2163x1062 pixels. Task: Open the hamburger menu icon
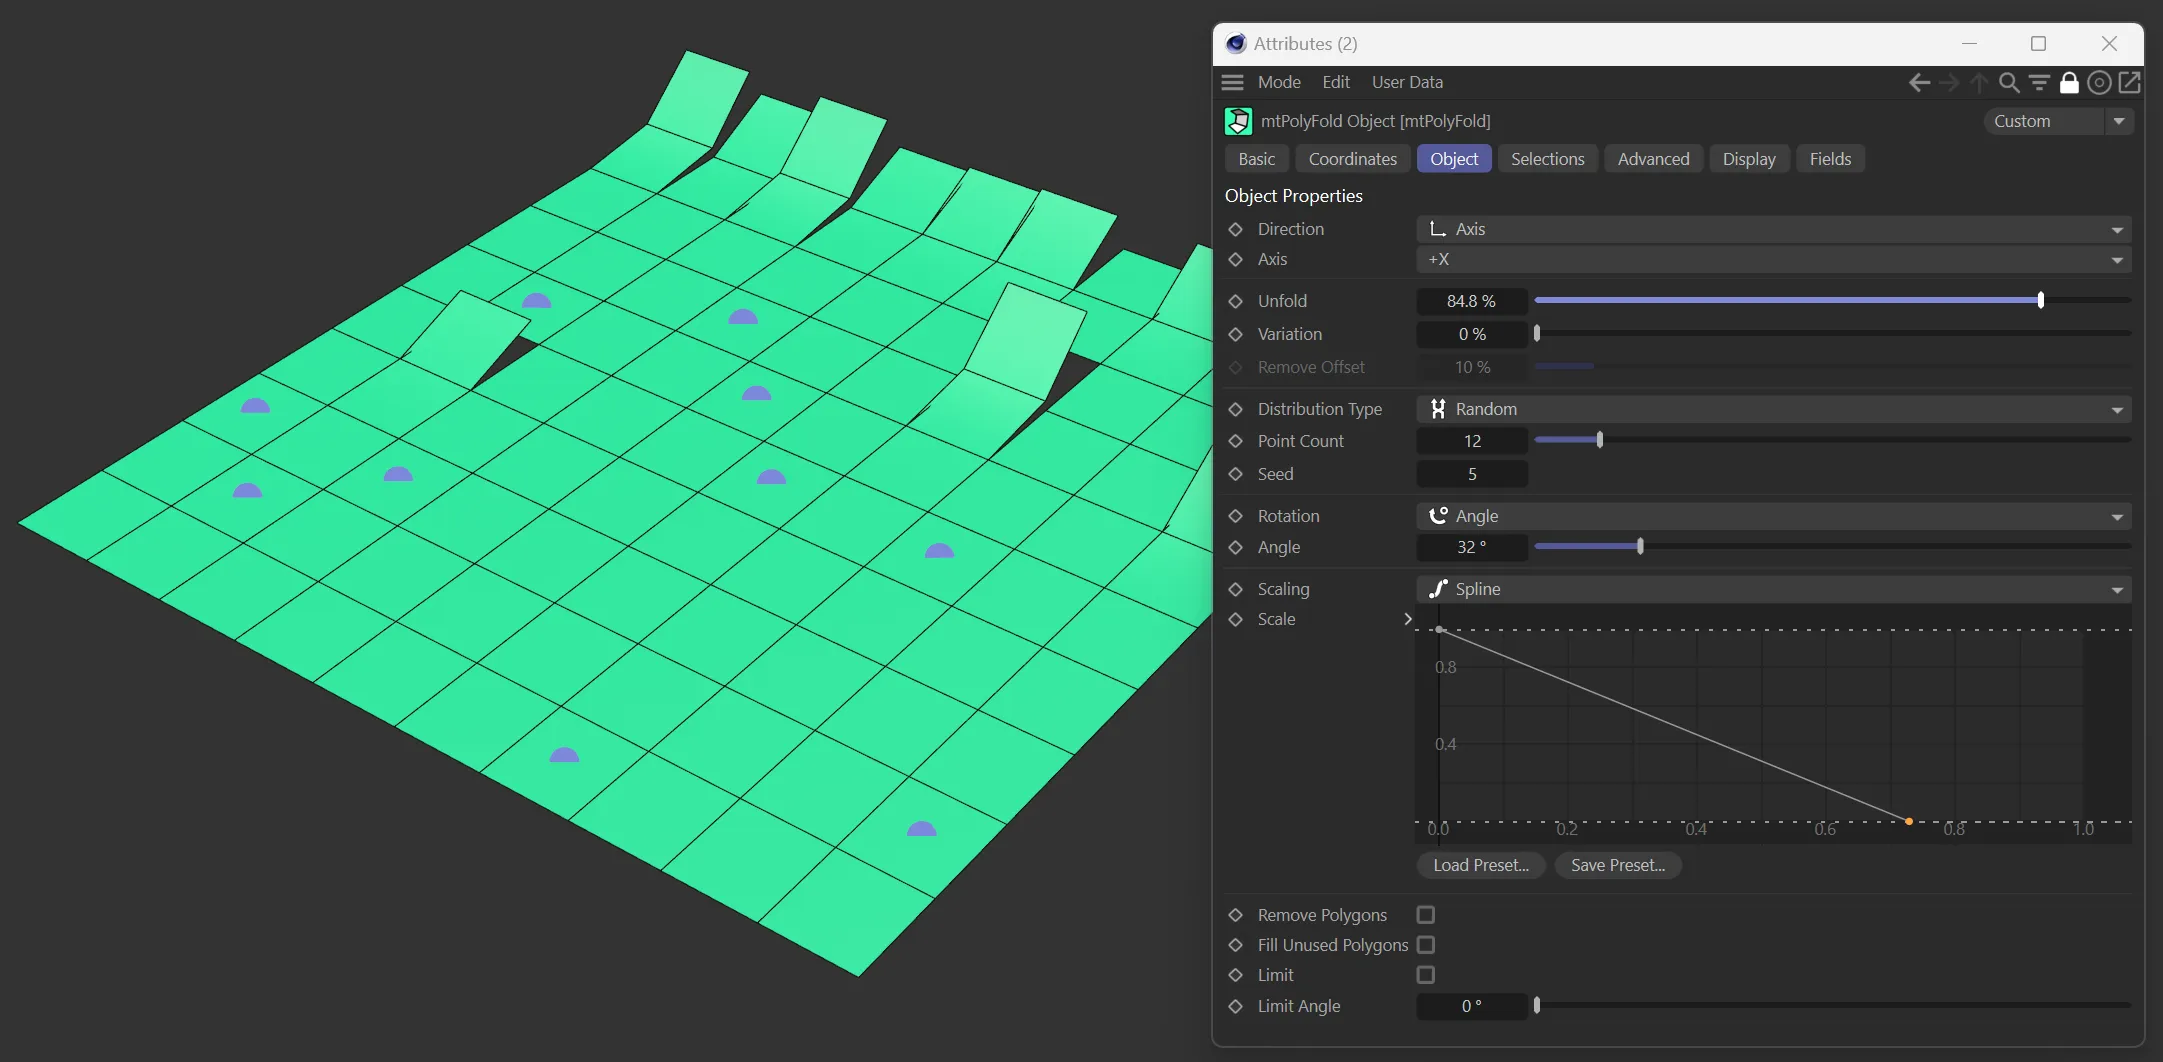tap(1233, 83)
